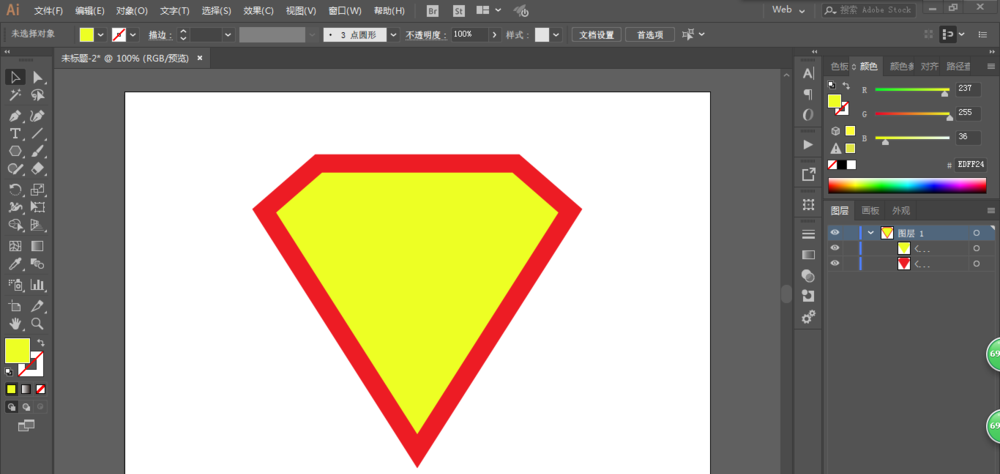Screen dimensions: 1000x474
Task: Select the Eyedropper tool
Action: click(x=15, y=263)
